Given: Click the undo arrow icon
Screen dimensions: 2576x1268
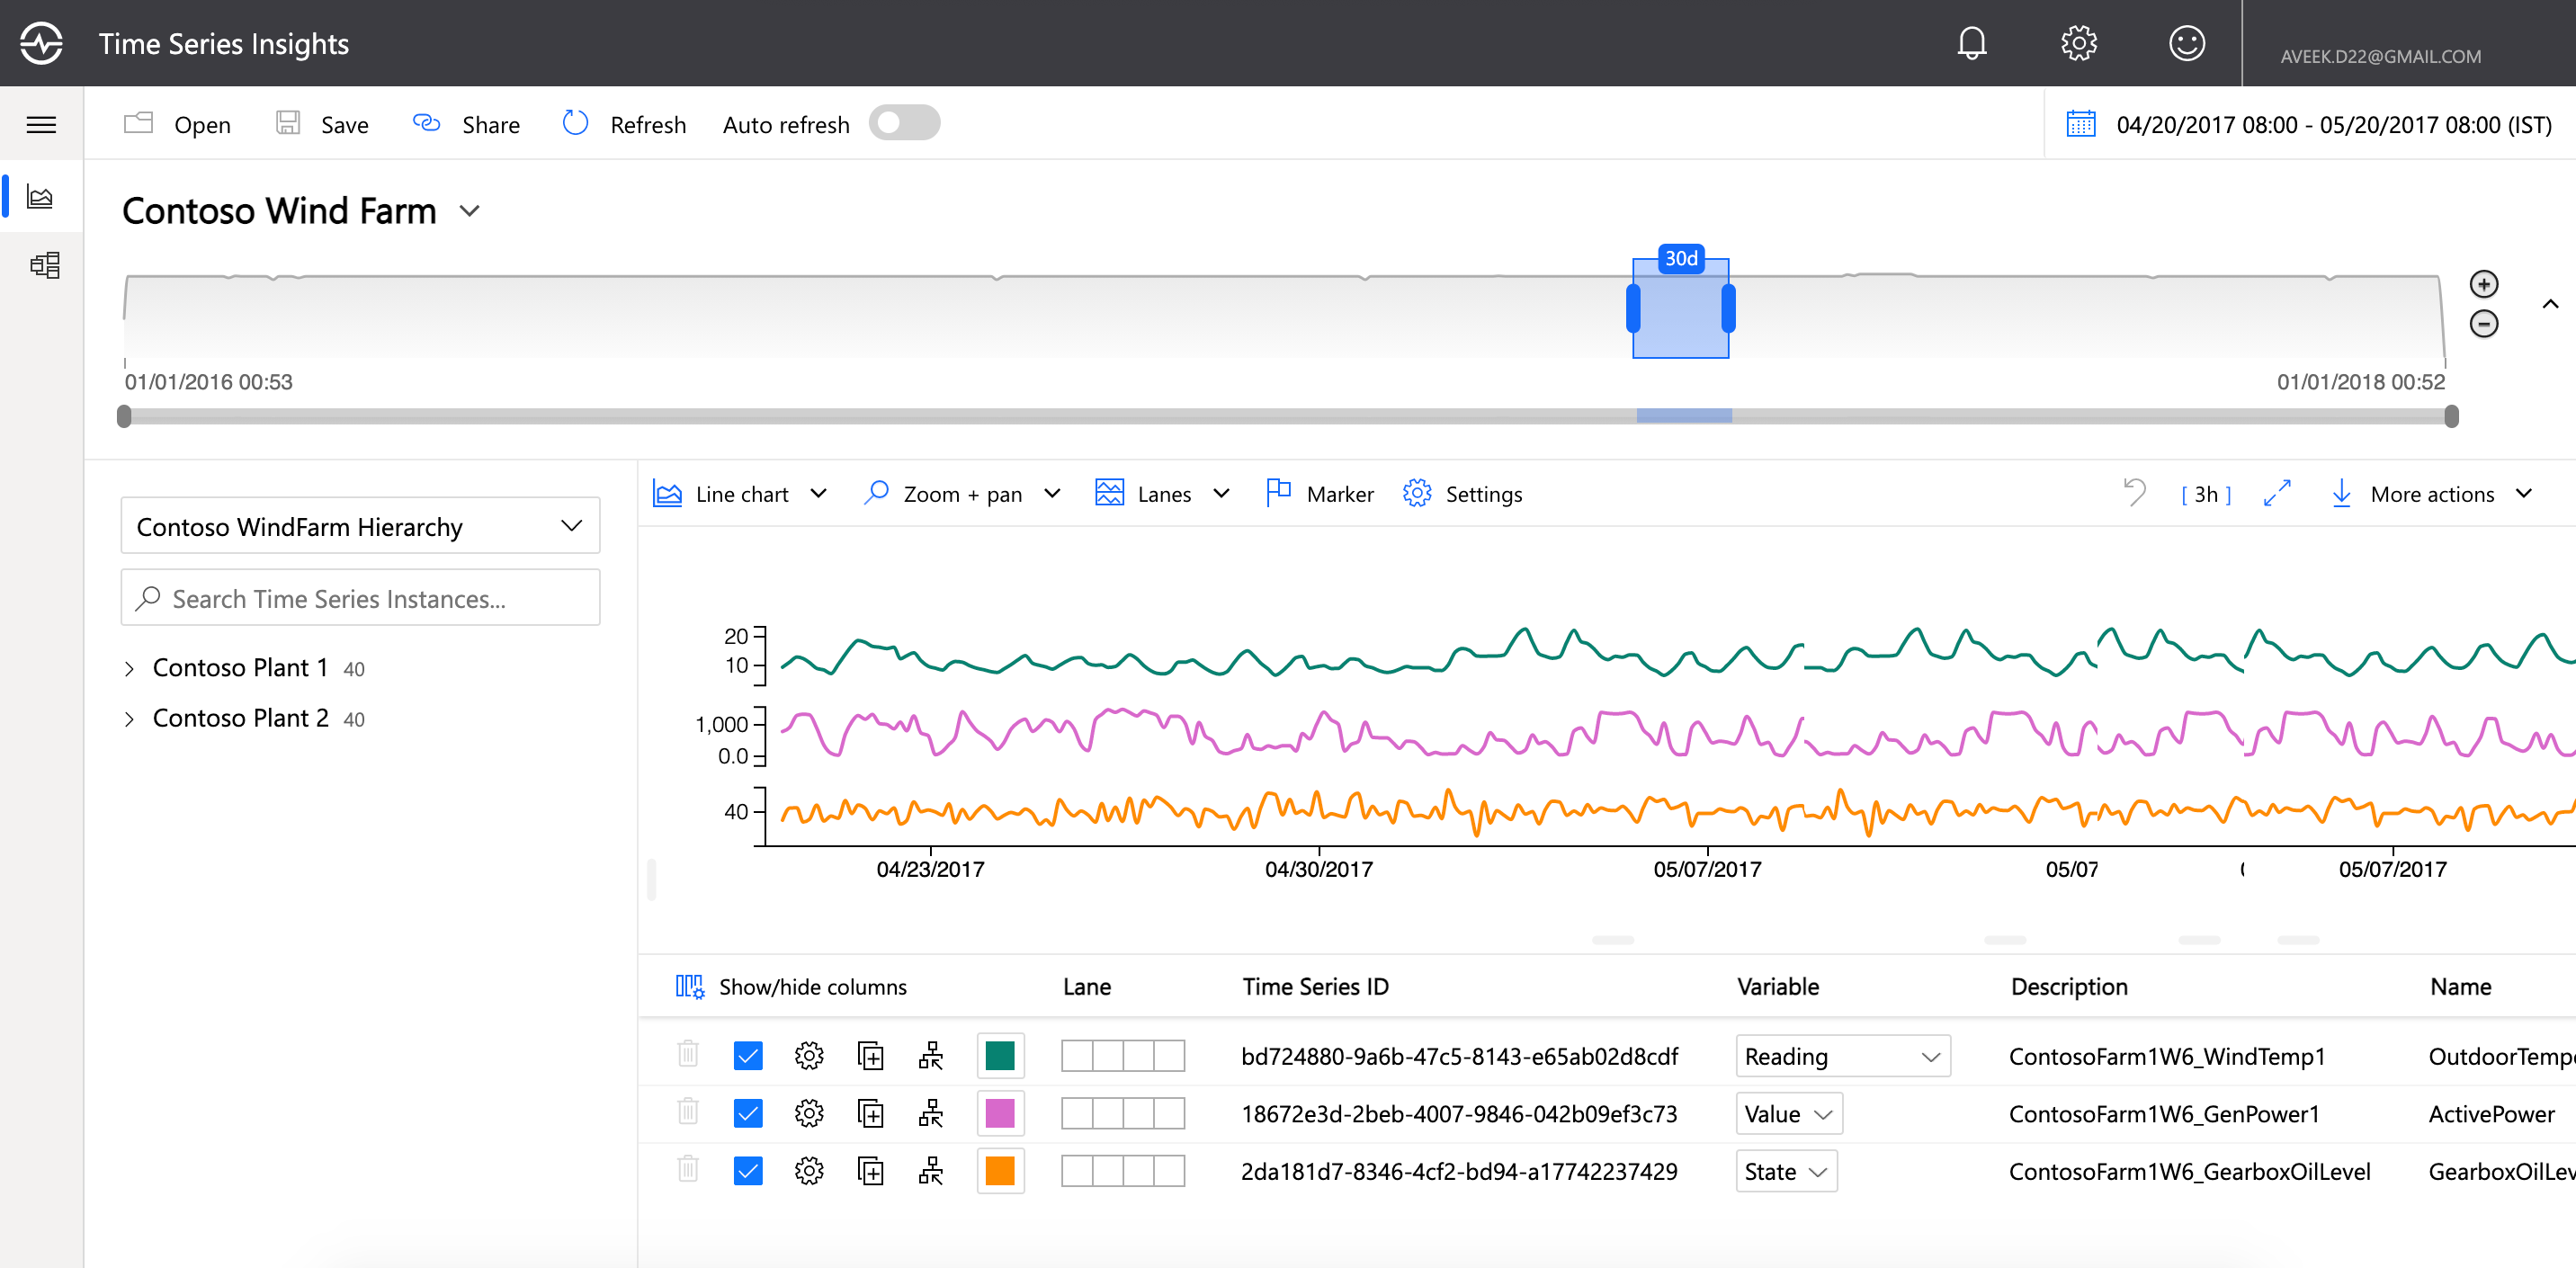Looking at the screenshot, I should click(x=2134, y=493).
